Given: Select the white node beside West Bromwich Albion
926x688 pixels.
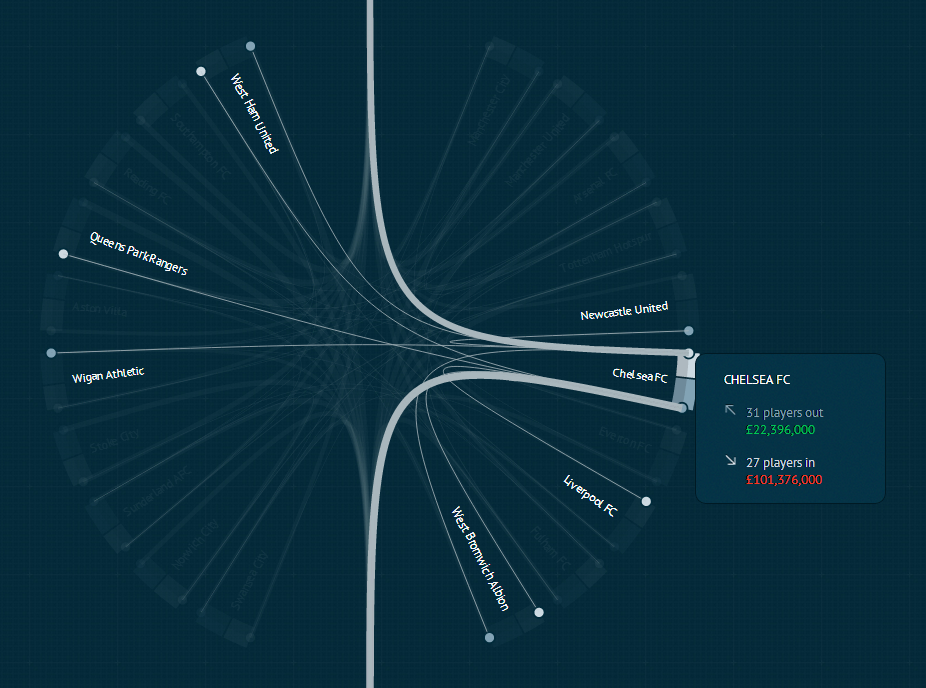Looking at the screenshot, I should point(539,612).
